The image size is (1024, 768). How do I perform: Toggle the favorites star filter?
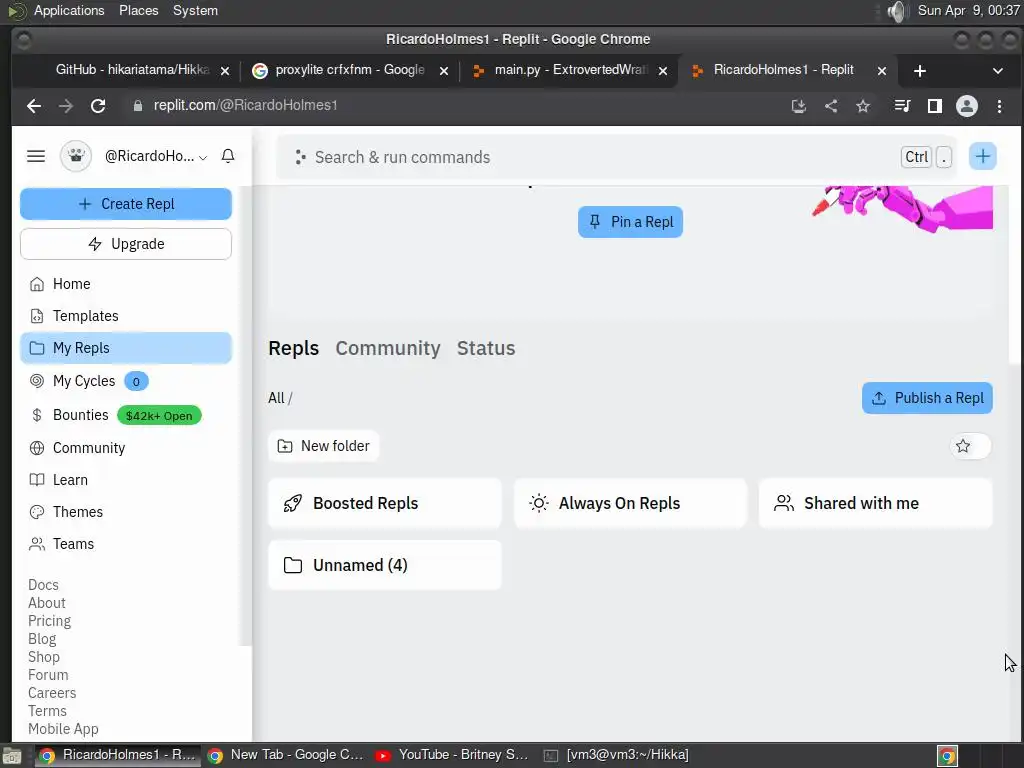click(970, 446)
